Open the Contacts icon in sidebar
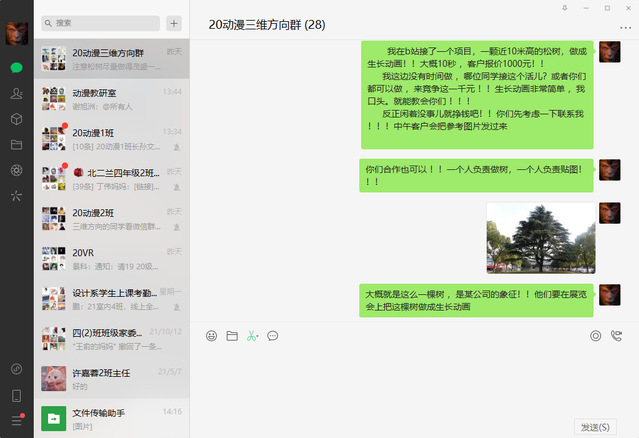This screenshot has width=639, height=438. 16,93
